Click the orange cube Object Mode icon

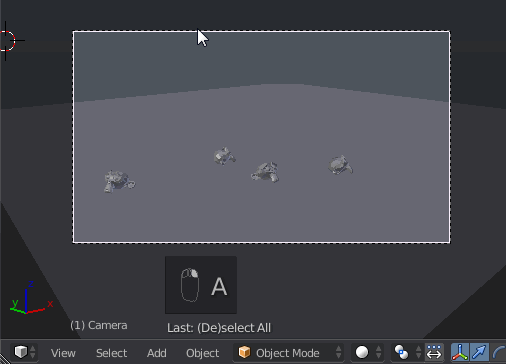point(244,352)
